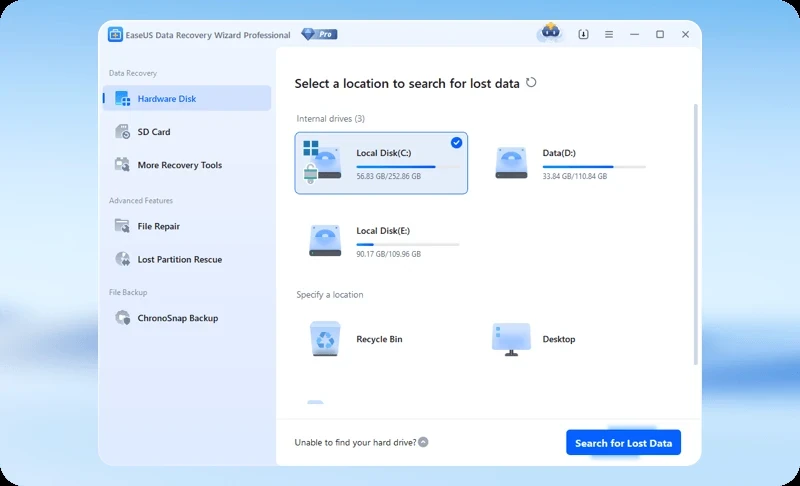Choose Recycle Bin location text
This screenshot has width=800, height=486.
tap(379, 339)
